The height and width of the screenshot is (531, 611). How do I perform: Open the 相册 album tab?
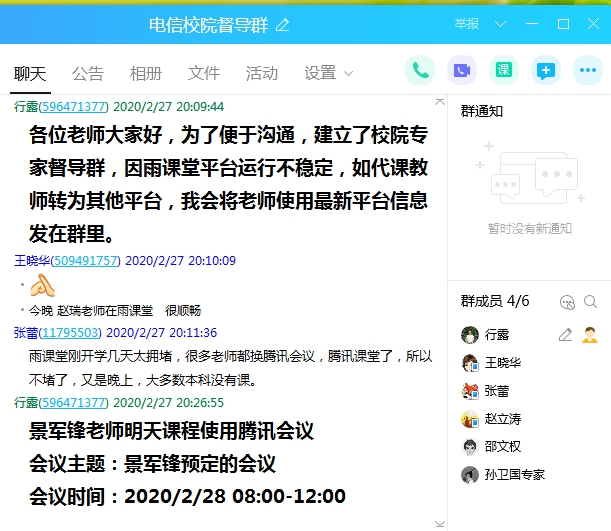[146, 74]
